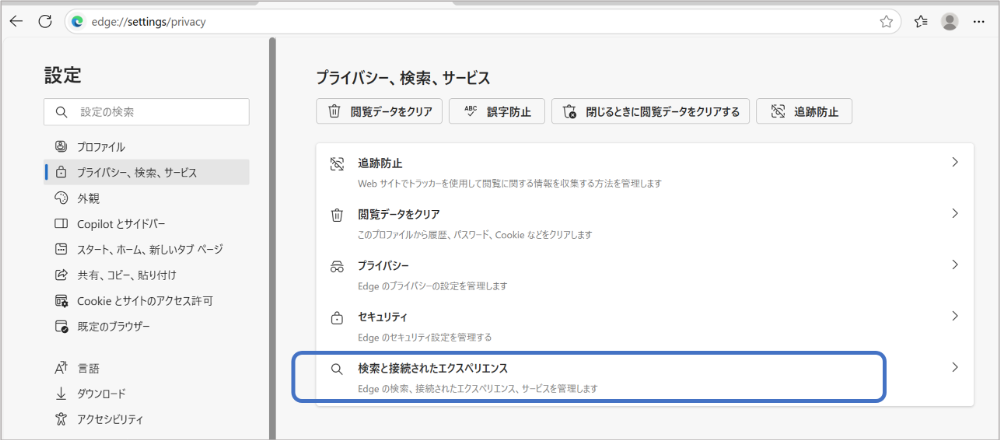
Task: Click the 閲覧データをクリア shortcut button
Action: pos(379,112)
